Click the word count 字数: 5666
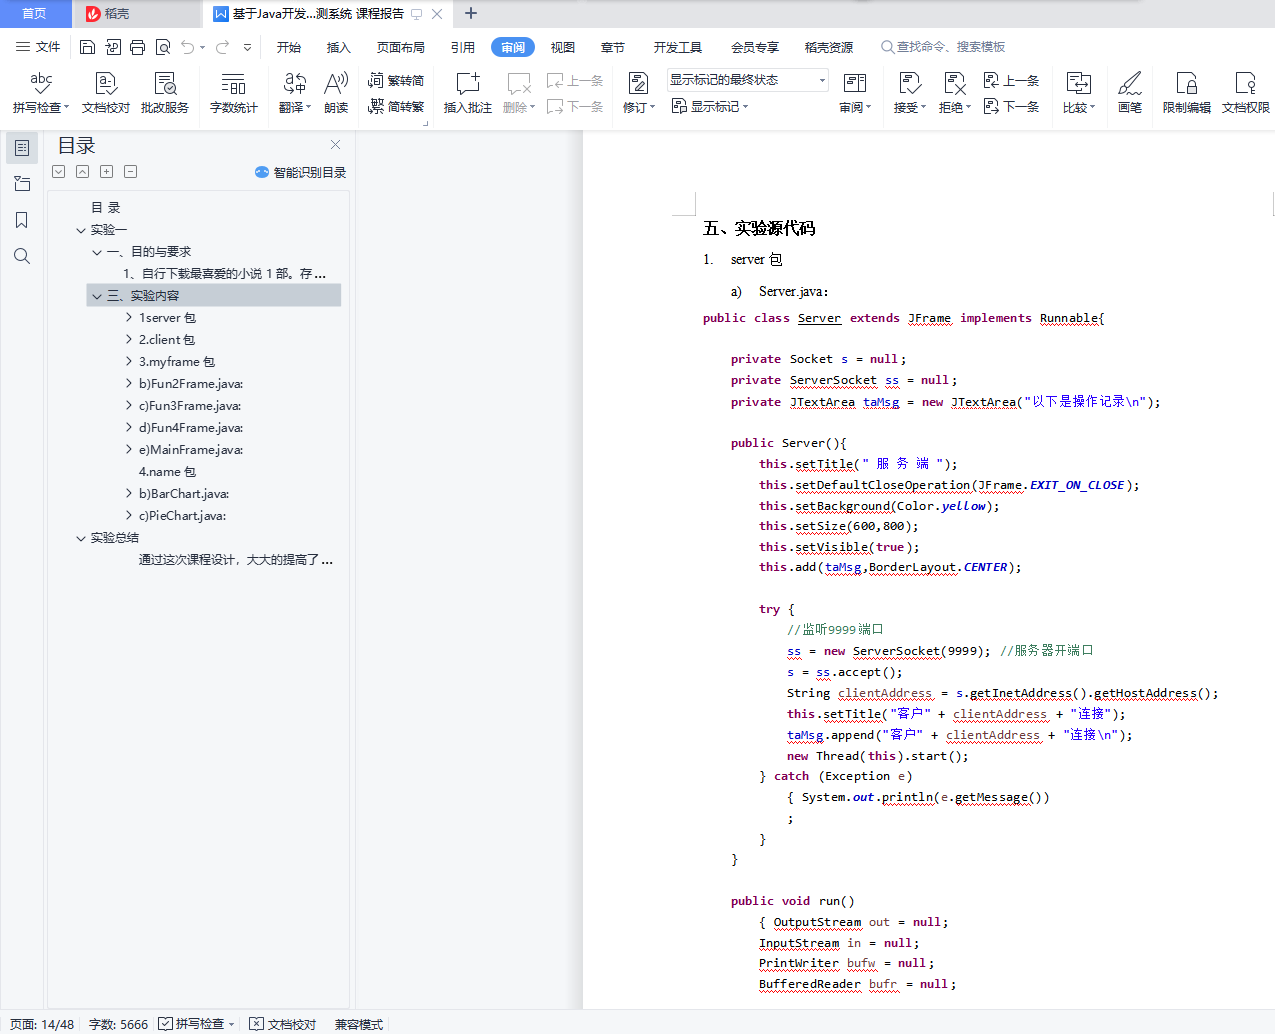The height and width of the screenshot is (1034, 1275). (x=118, y=1024)
